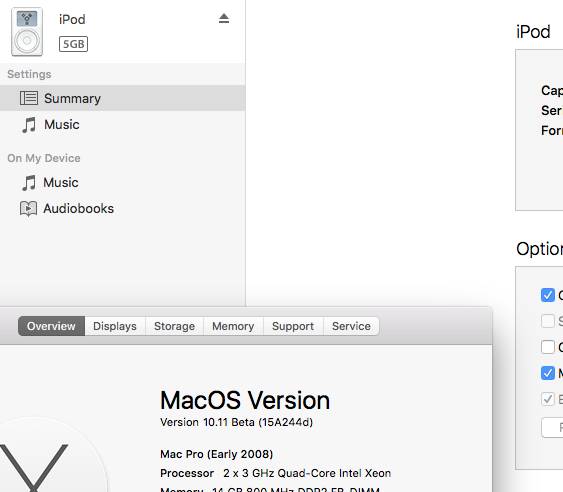563x492 pixels.
Task: Click the Processor info line
Action: [275, 473]
